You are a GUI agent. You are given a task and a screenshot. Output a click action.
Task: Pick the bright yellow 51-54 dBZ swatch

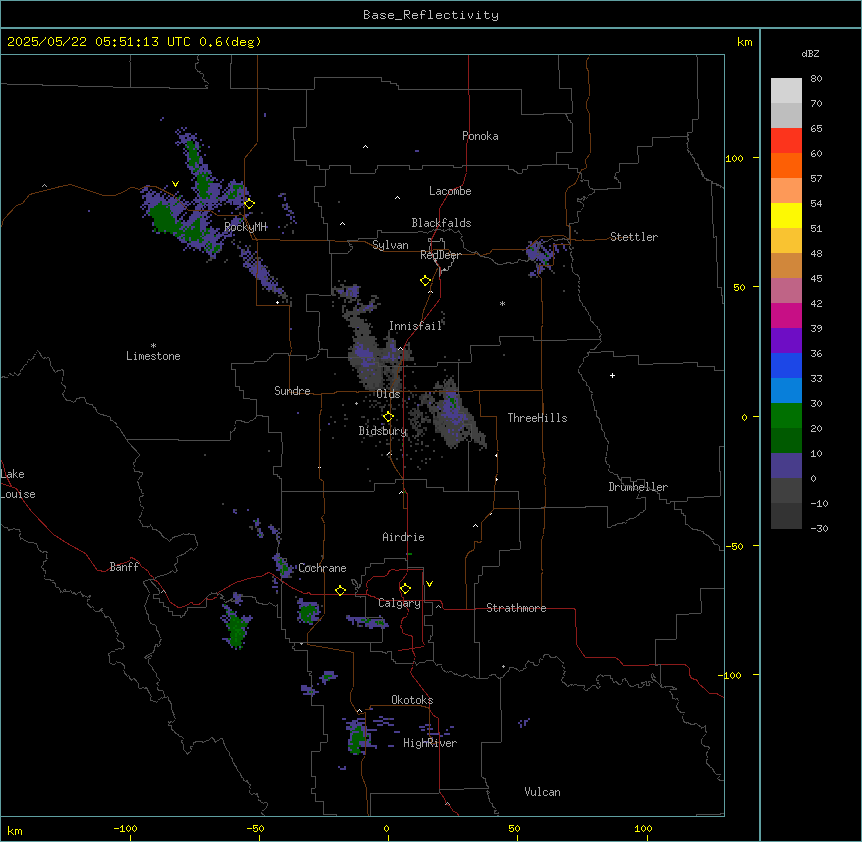(786, 215)
